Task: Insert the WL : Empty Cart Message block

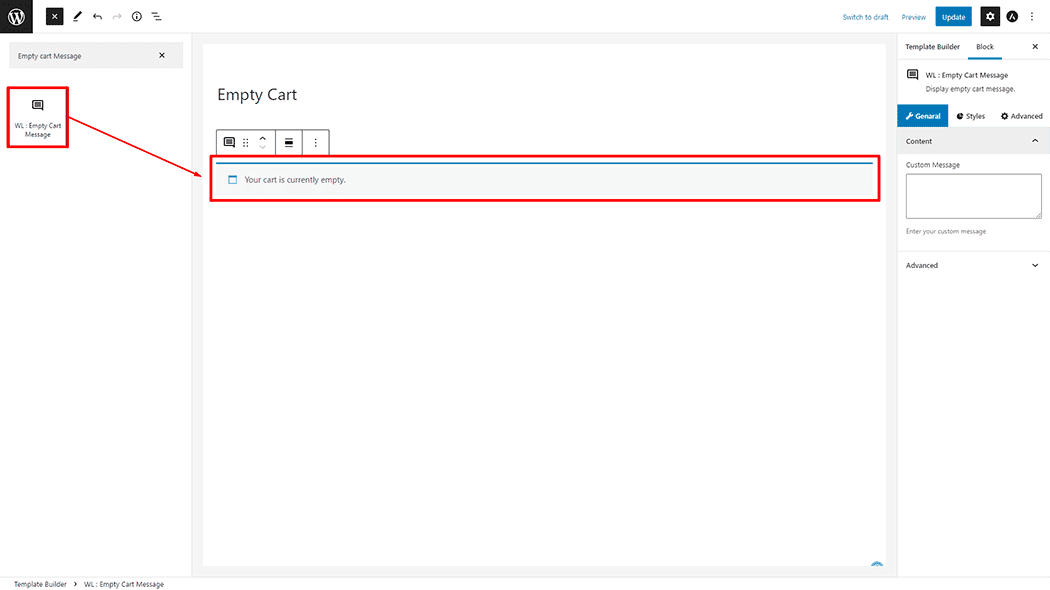Action: (x=38, y=117)
